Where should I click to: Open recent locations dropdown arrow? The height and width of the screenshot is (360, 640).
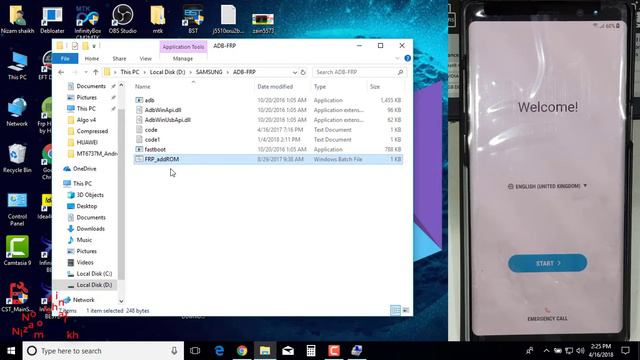coord(85,72)
